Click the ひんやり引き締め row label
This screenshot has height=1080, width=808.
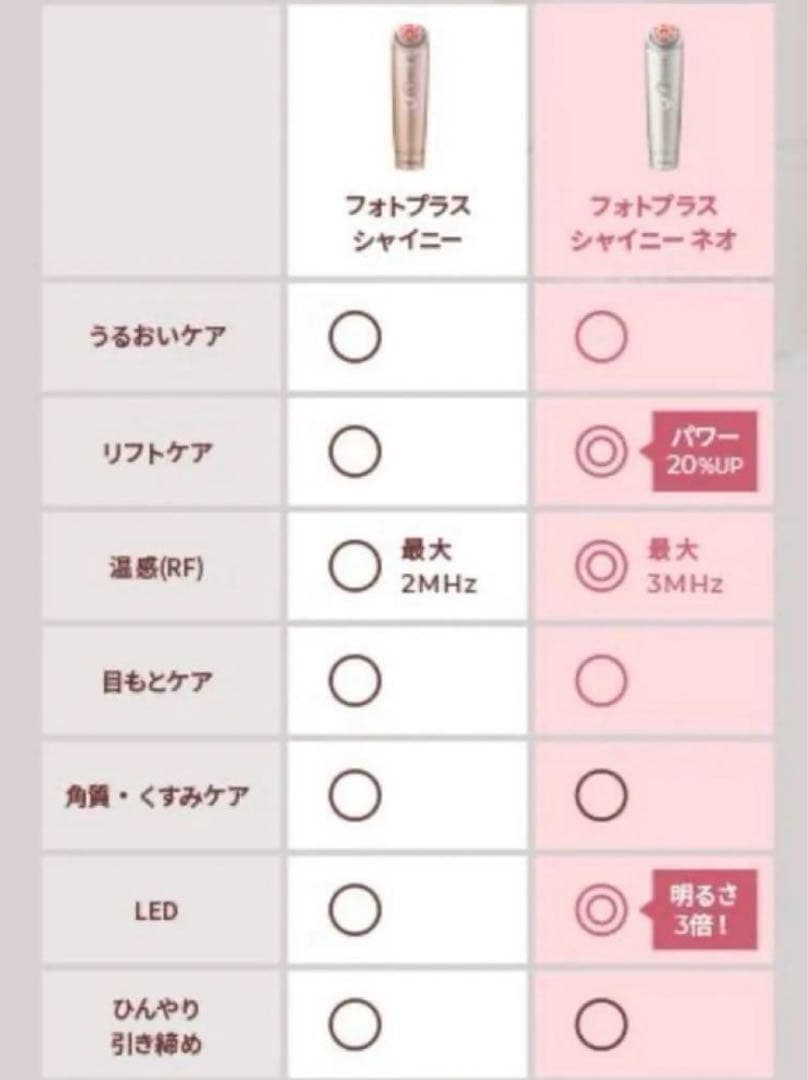[x=155, y=1024]
